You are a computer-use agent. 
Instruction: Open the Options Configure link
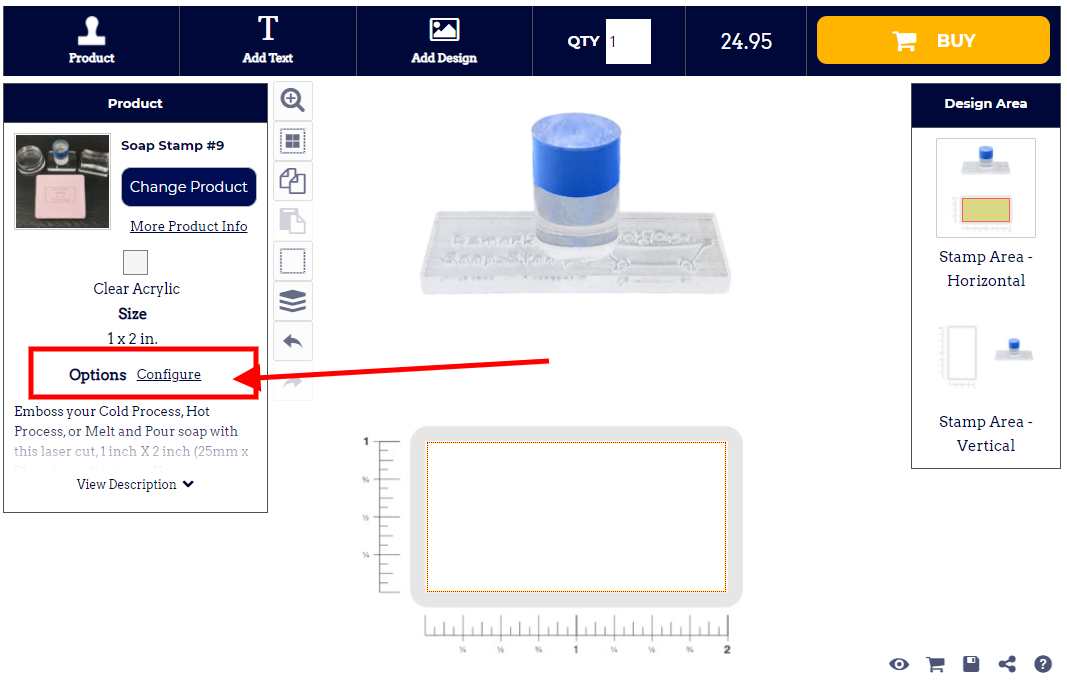tap(169, 374)
